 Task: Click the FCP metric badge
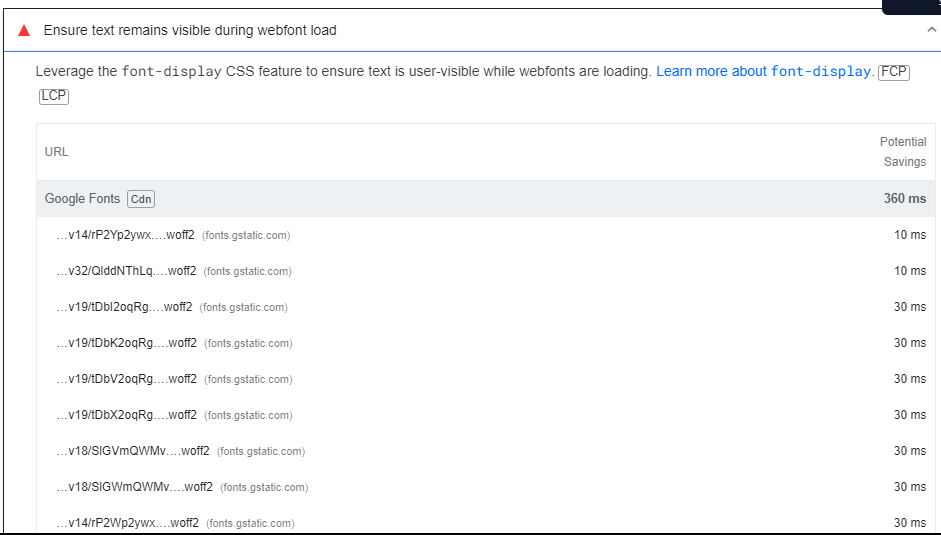click(x=893, y=72)
